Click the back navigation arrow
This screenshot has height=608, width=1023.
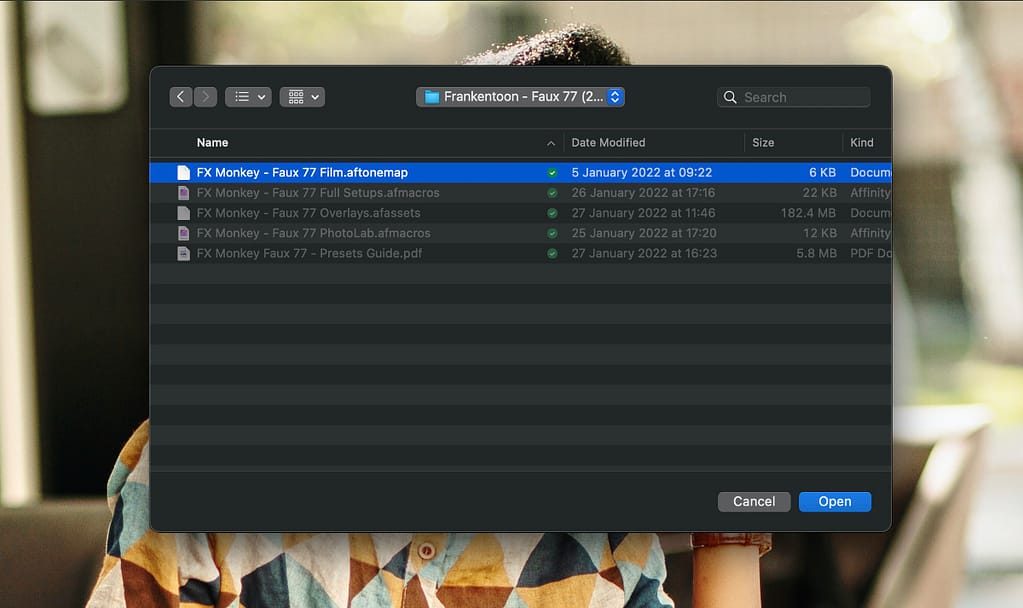pos(181,96)
